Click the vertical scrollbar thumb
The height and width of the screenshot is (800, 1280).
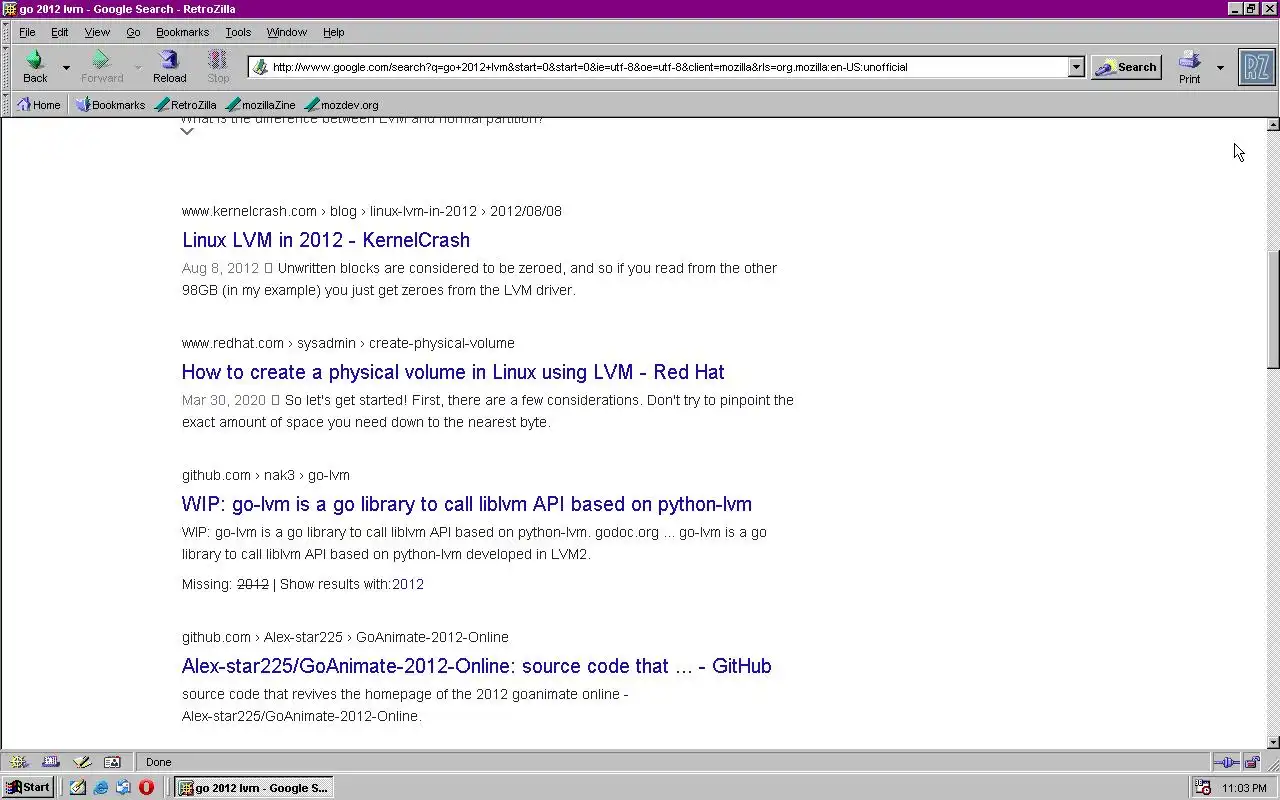[x=1273, y=310]
